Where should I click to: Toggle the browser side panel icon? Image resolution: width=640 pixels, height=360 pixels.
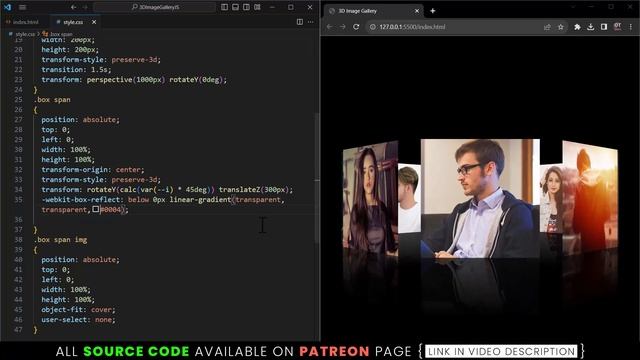604,27
